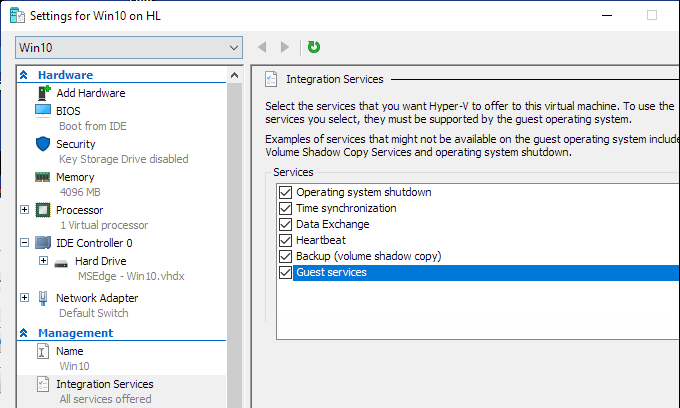Select the BIOS monitor icon

pos(42,111)
